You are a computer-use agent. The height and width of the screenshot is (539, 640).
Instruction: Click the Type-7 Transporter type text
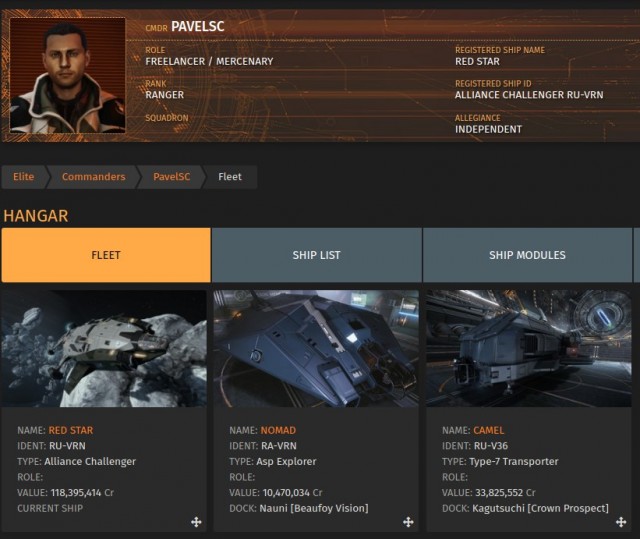point(513,461)
